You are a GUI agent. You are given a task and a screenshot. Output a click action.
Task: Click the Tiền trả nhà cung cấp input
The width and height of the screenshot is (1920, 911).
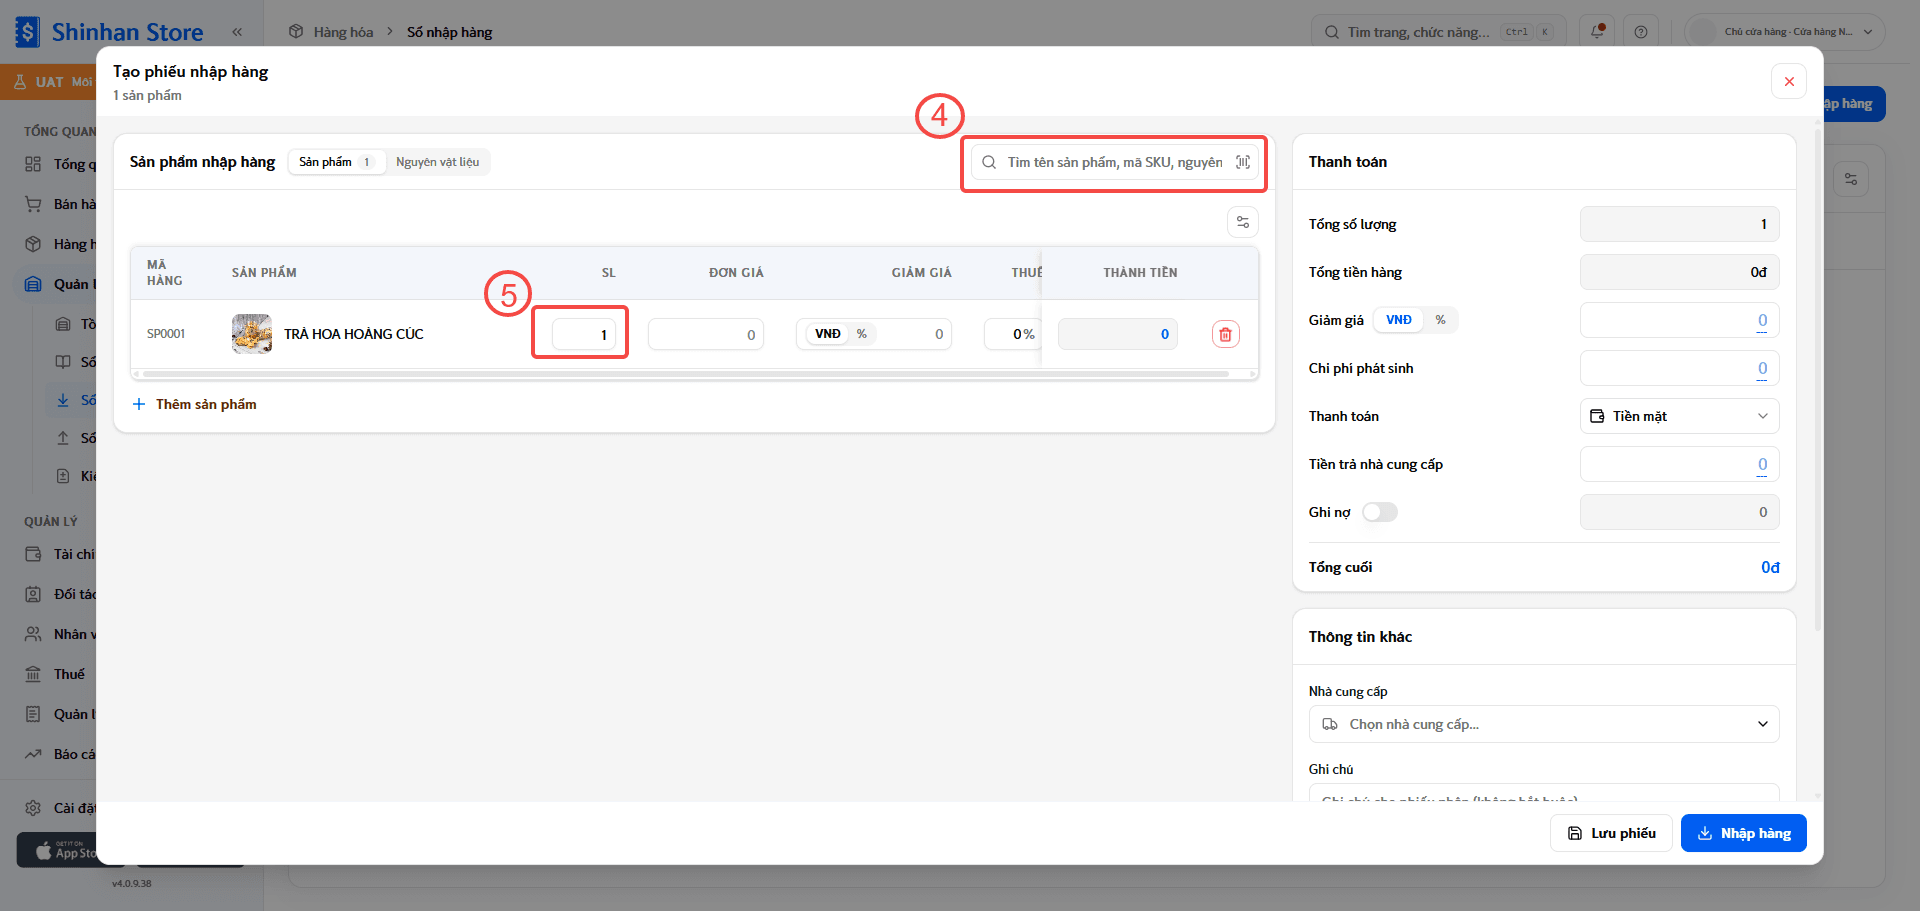point(1680,464)
